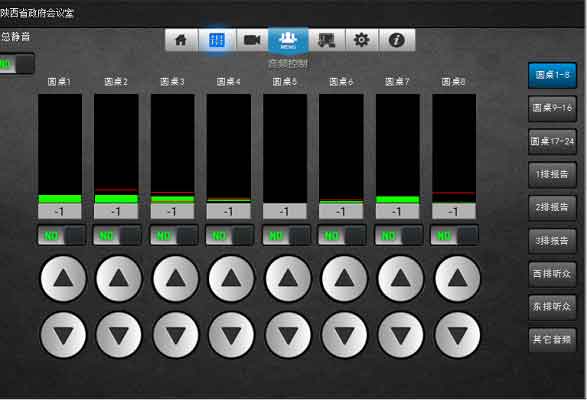This screenshot has height=400, width=587.
Task: Toggle the NO mute switch under 圆桌5
Action: point(287,236)
